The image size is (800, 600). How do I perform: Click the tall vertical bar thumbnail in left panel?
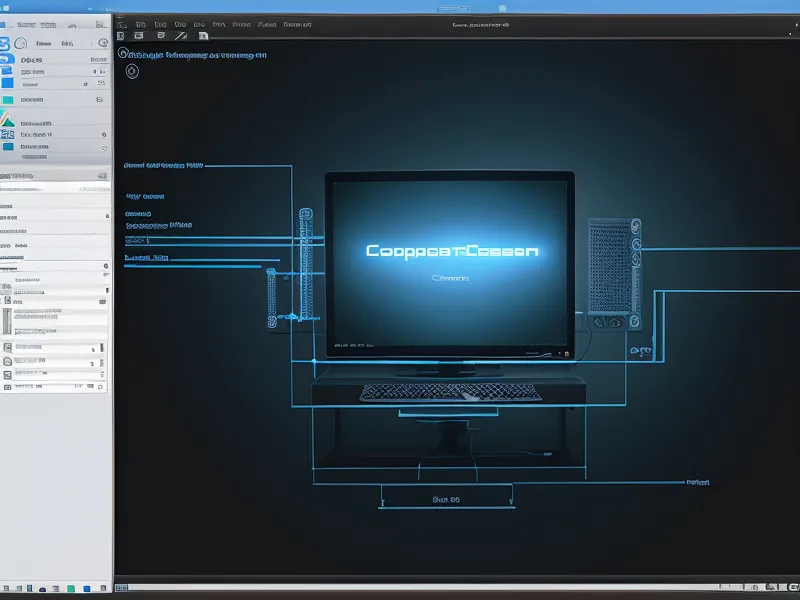[x=7, y=321]
